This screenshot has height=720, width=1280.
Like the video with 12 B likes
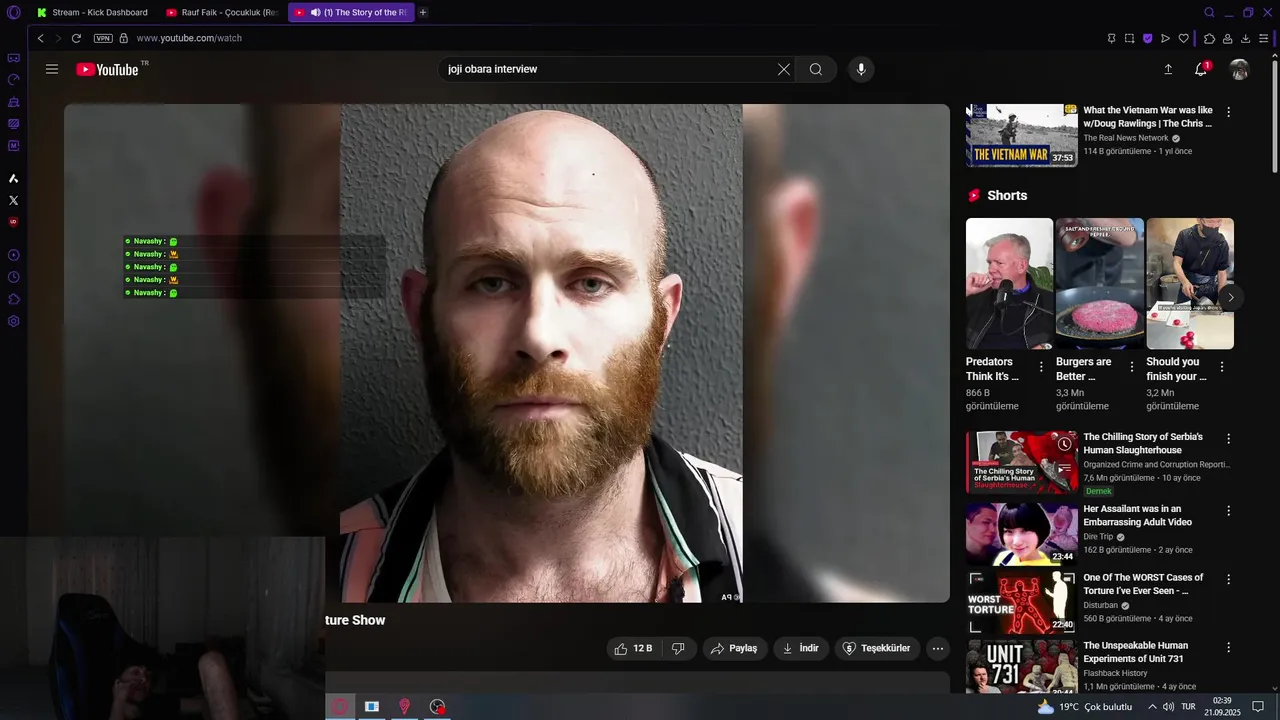click(x=633, y=648)
